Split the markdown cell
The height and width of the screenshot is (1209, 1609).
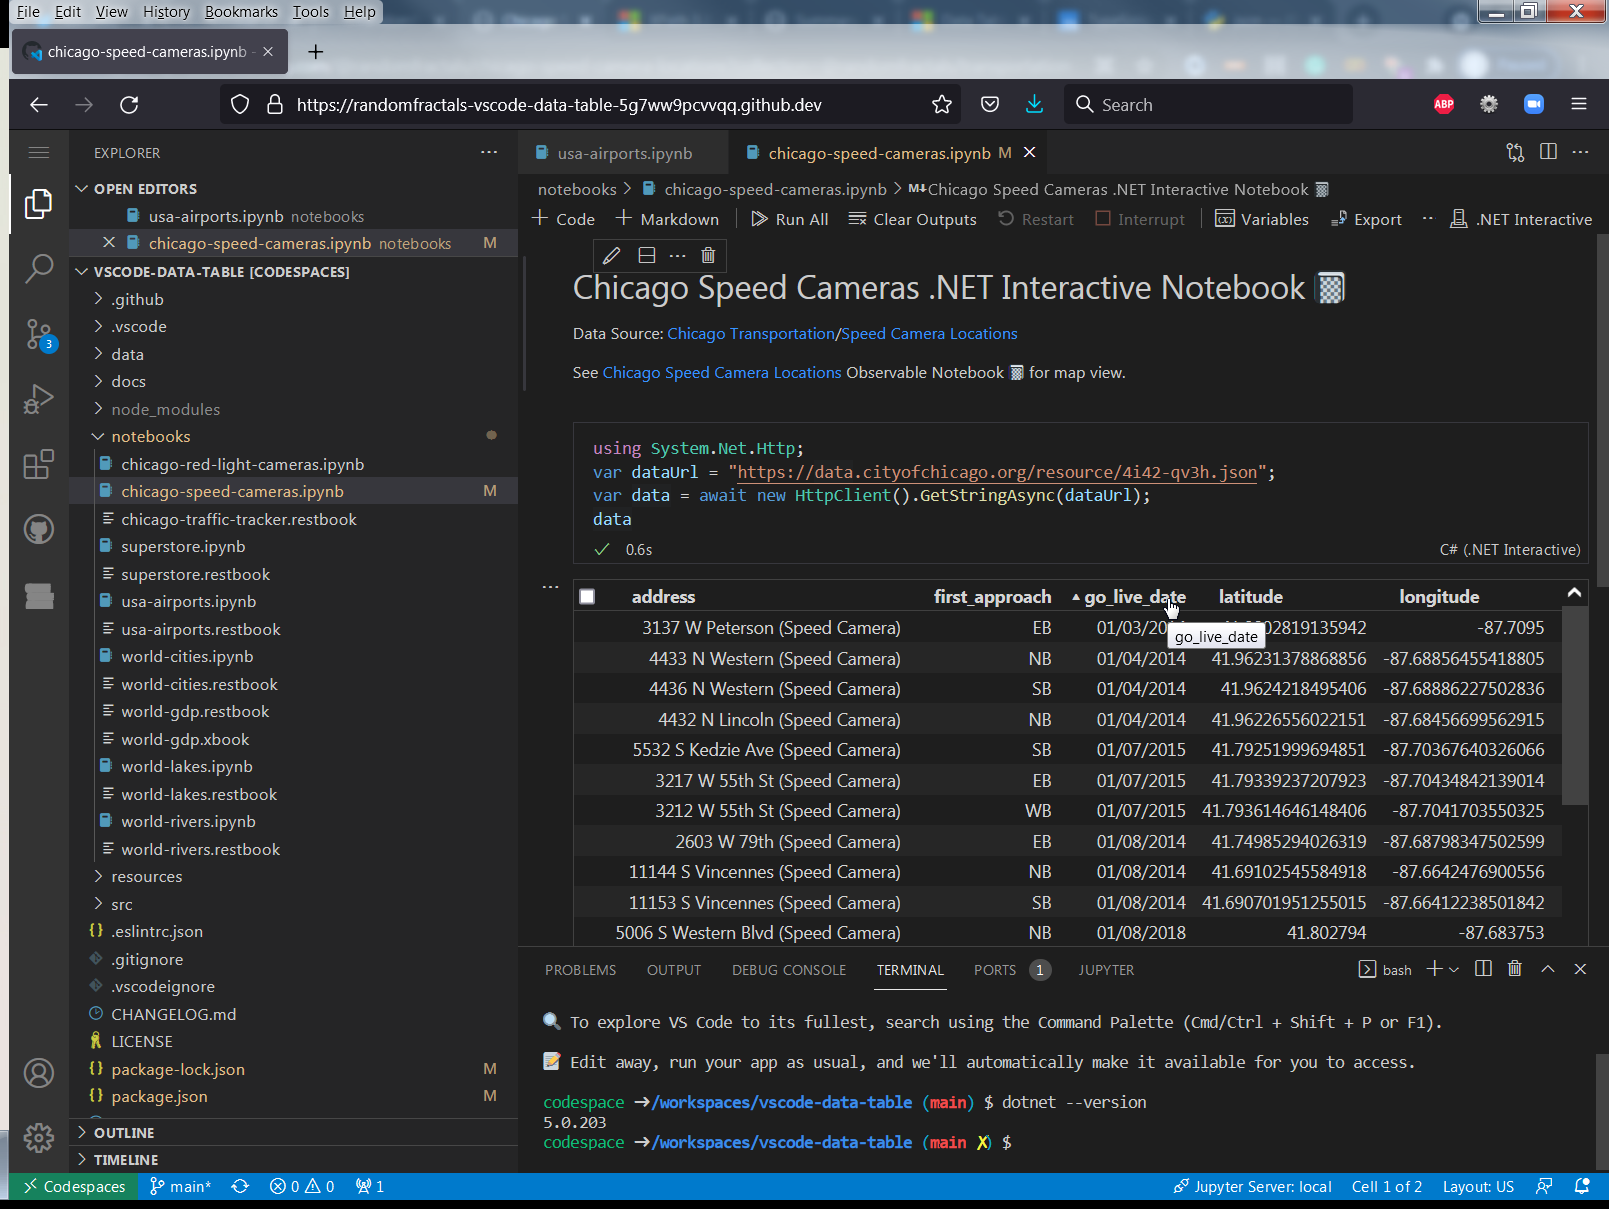click(x=647, y=256)
